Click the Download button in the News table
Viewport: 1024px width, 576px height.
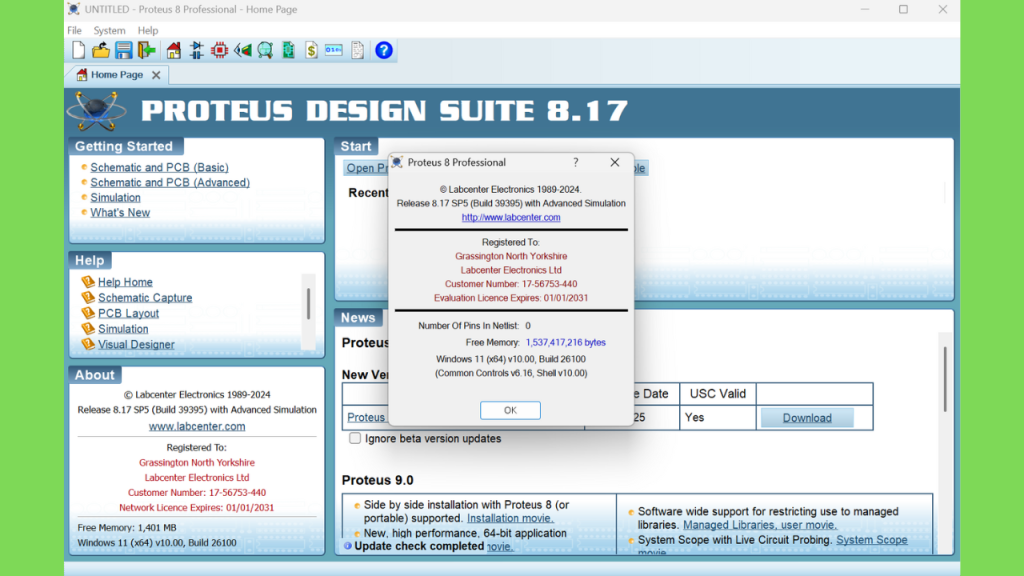click(807, 418)
